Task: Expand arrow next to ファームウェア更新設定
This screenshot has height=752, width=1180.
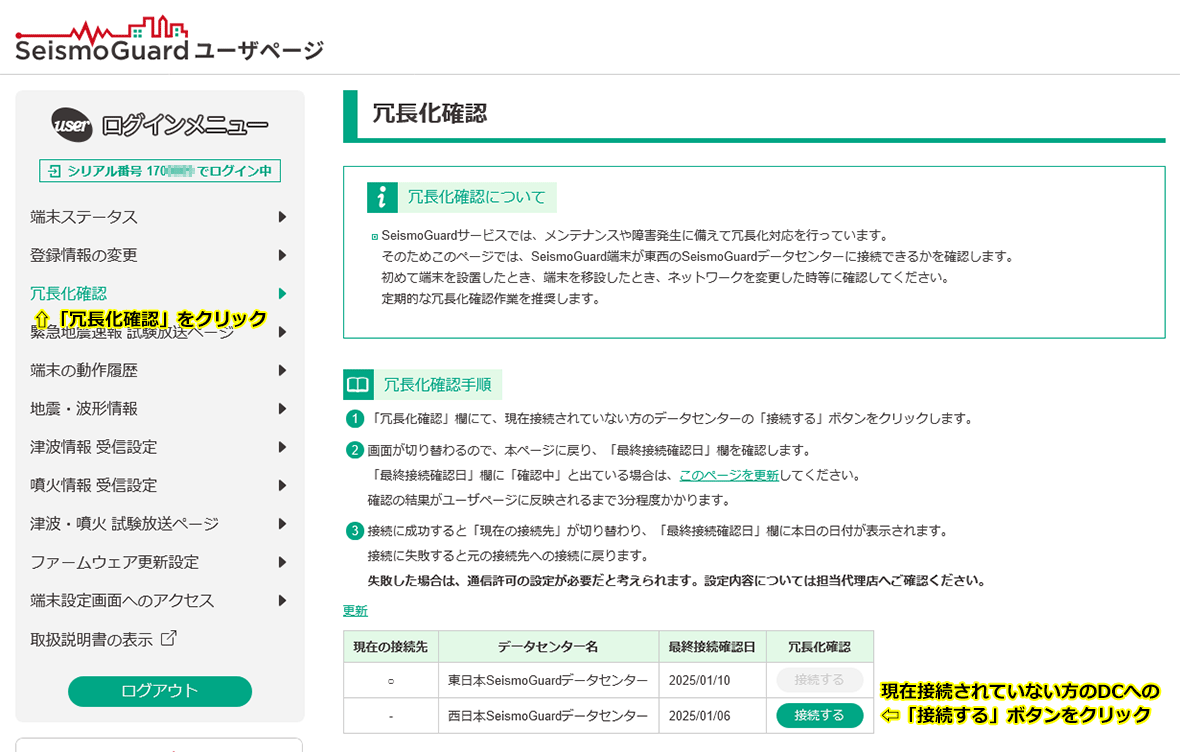Action: coord(282,562)
